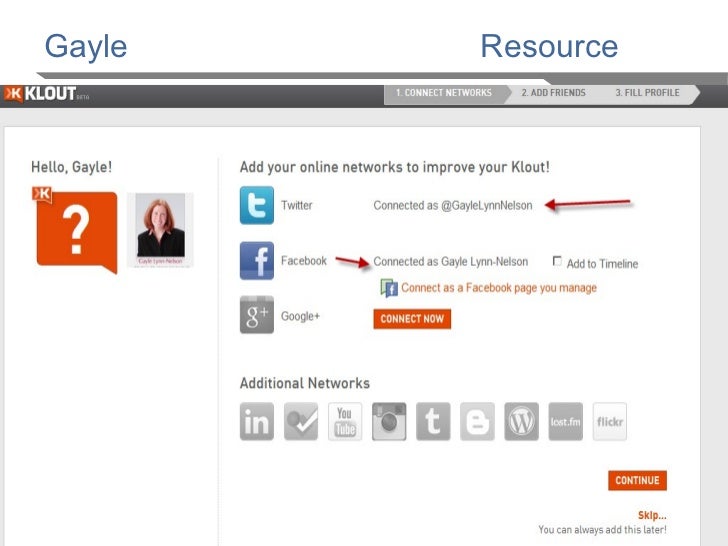
Task: Click the Connected as @GayleLynnNelson text
Action: click(453, 205)
